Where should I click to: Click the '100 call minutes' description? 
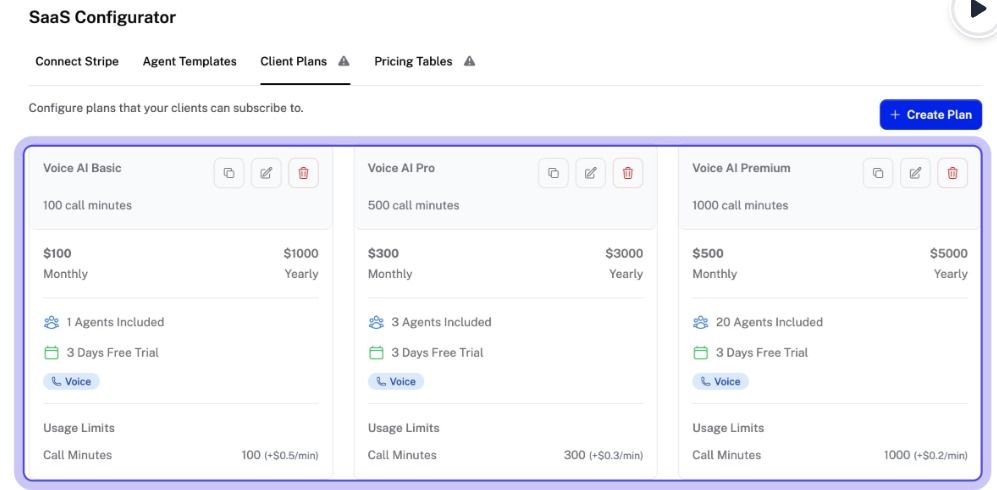point(88,205)
